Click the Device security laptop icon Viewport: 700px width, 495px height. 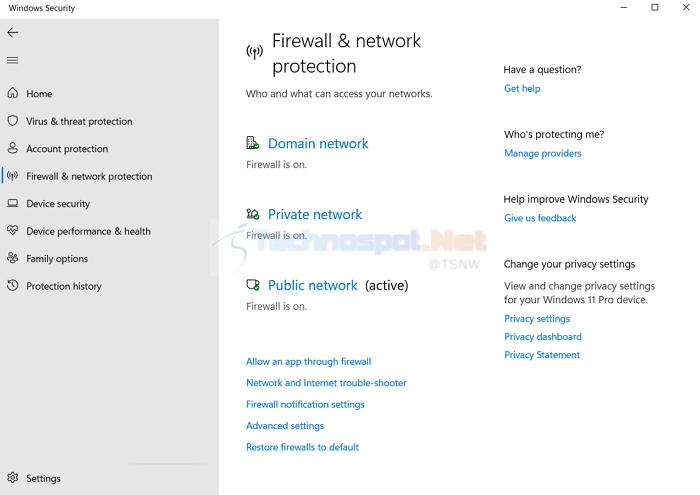(x=13, y=203)
